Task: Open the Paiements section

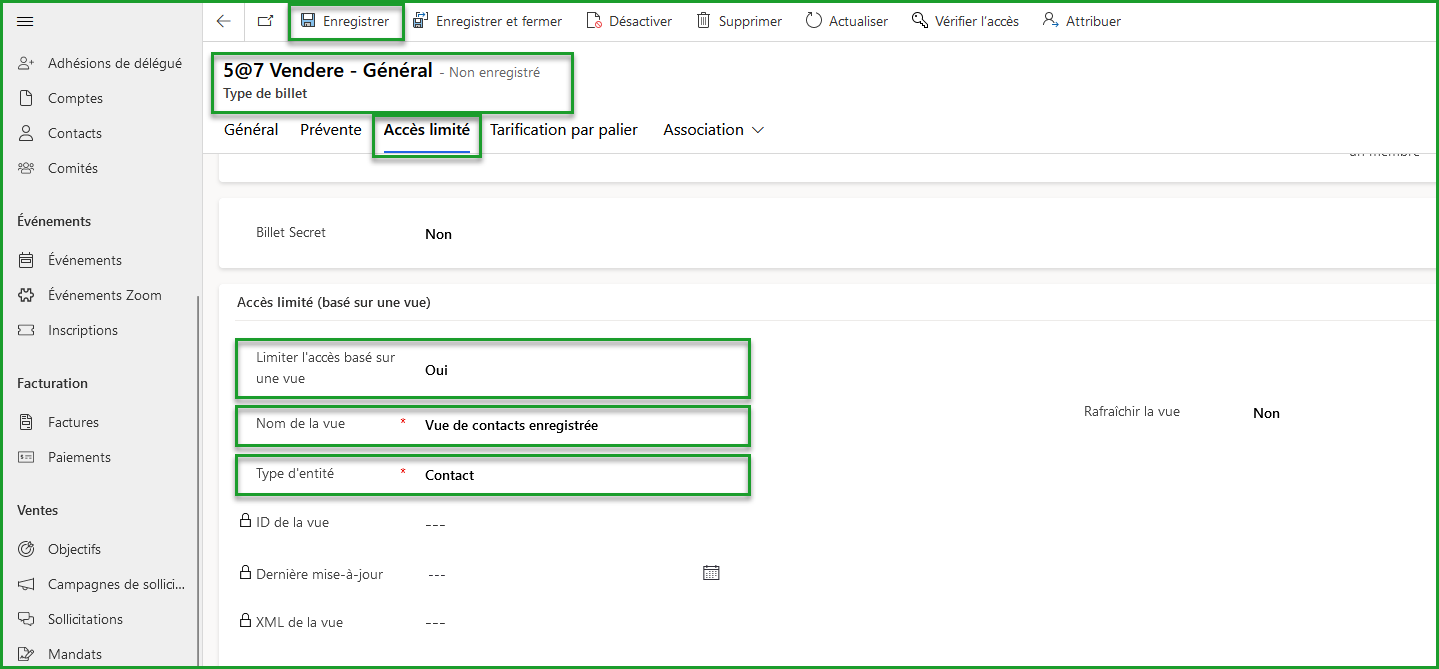Action: tap(78, 456)
